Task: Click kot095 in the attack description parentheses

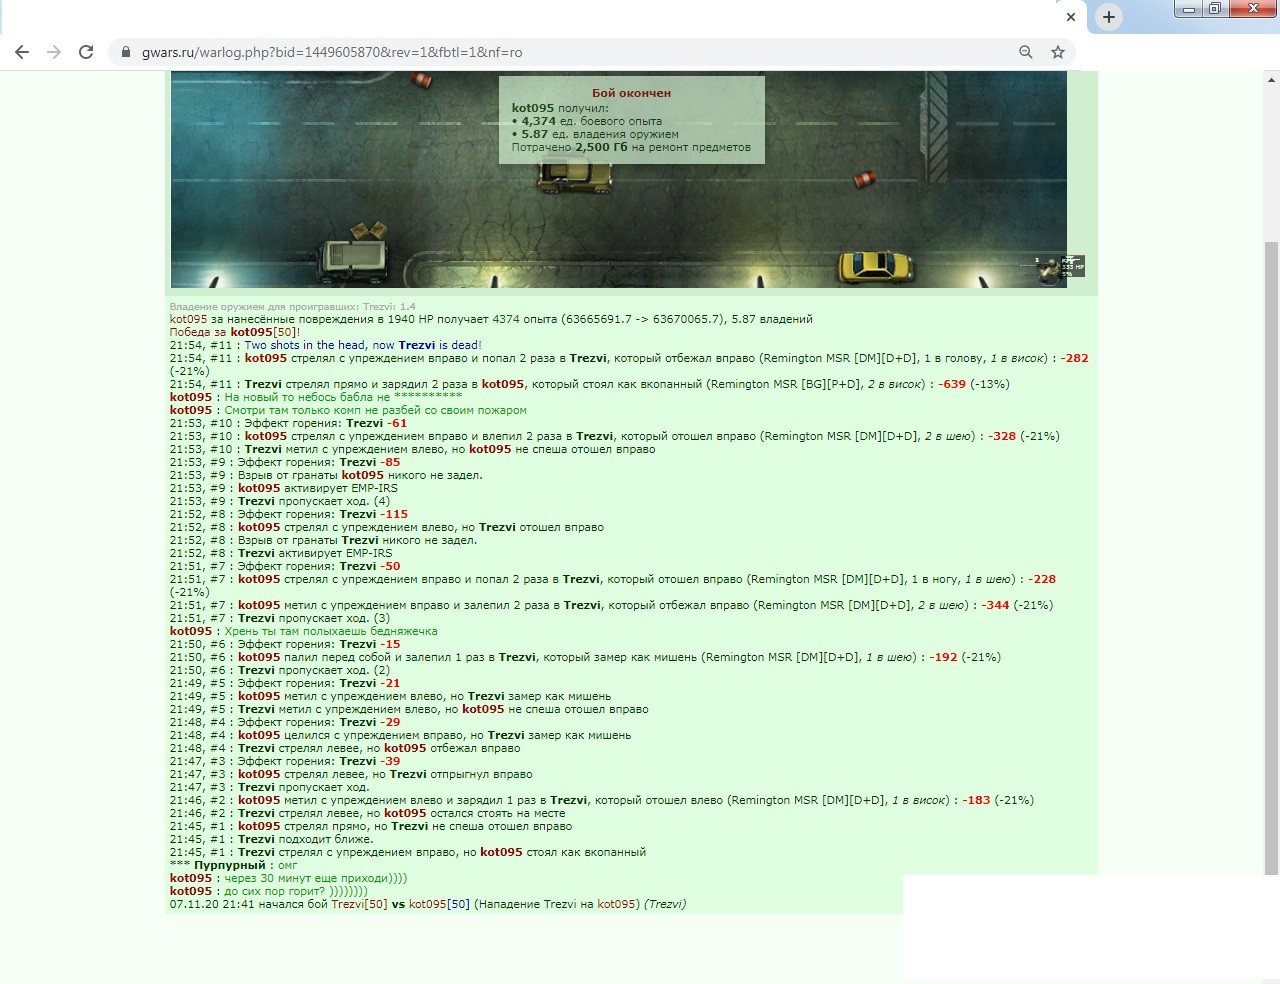Action: (616, 905)
